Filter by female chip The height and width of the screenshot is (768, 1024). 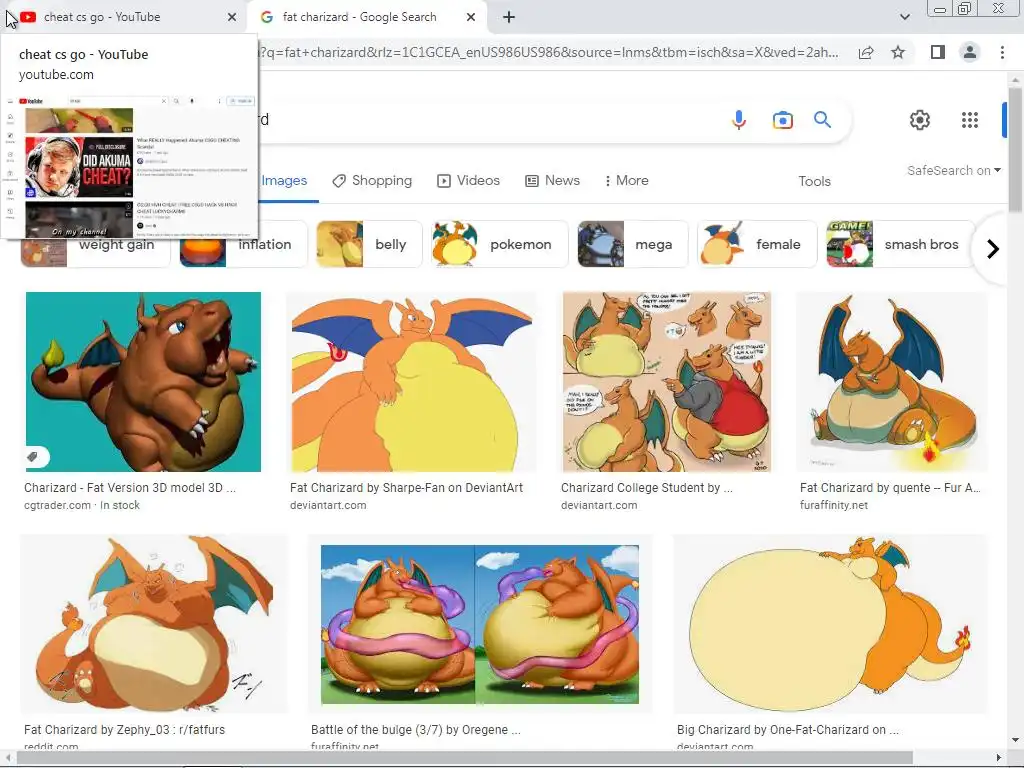(x=757, y=244)
